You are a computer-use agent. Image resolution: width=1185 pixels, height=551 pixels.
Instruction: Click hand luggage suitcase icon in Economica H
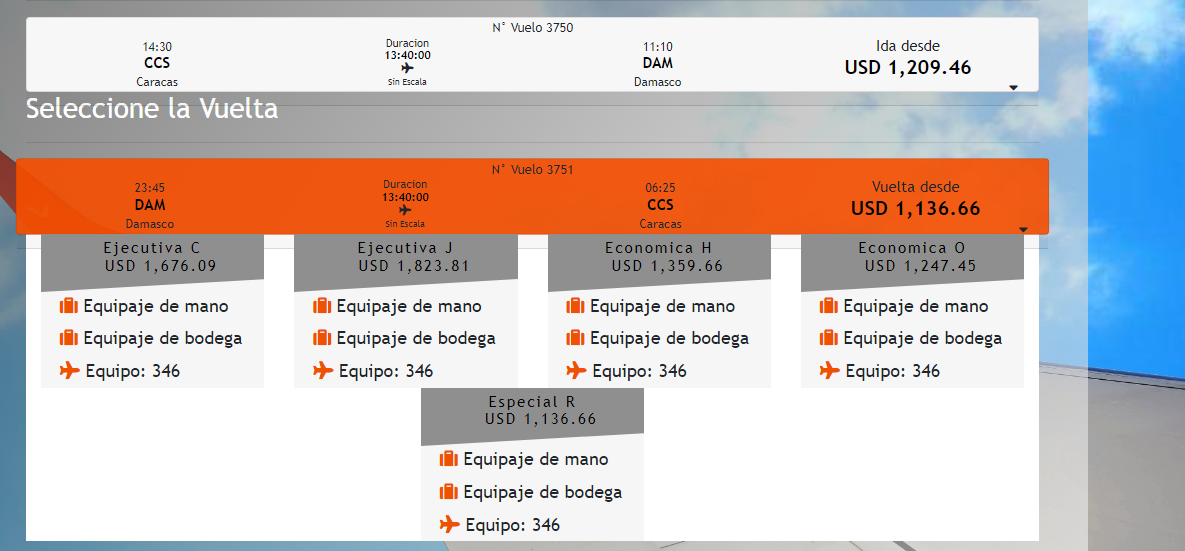[x=575, y=306]
